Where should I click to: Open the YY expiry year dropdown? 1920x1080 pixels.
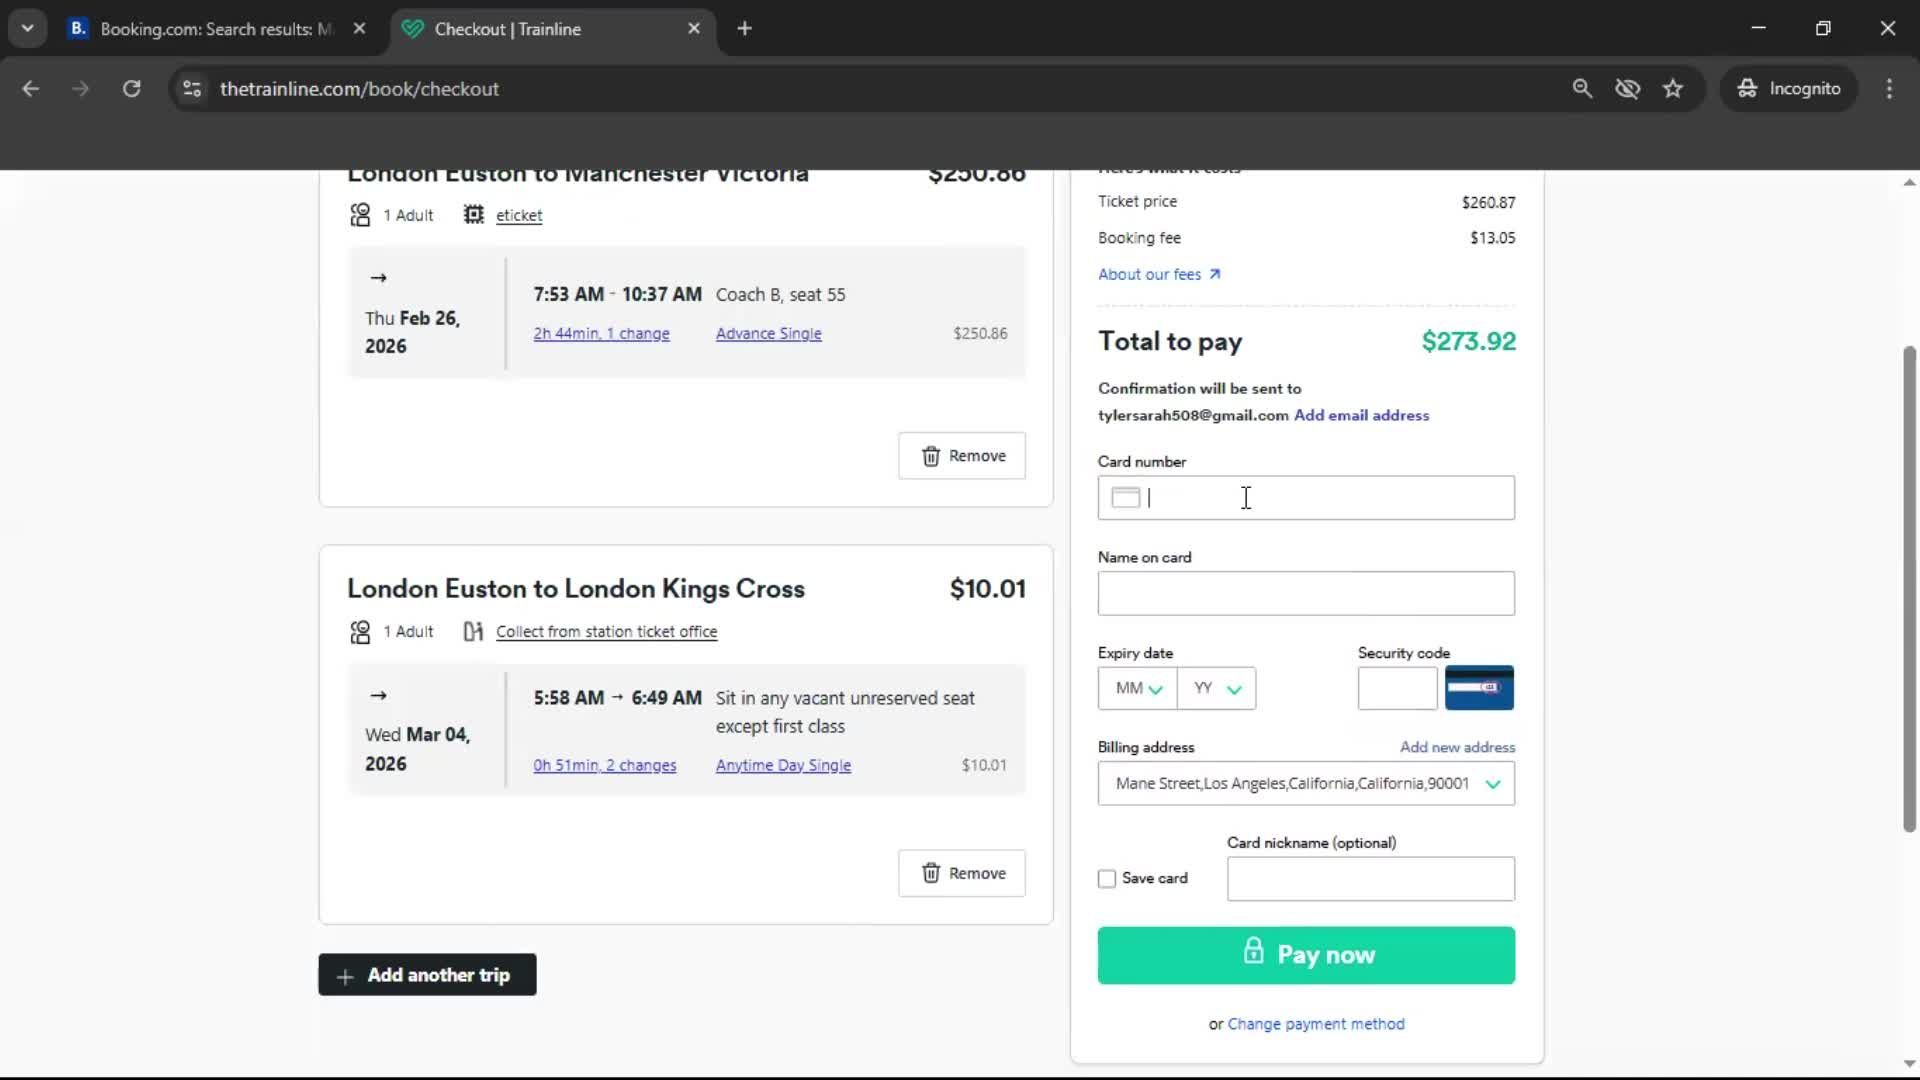pyautogui.click(x=1216, y=688)
